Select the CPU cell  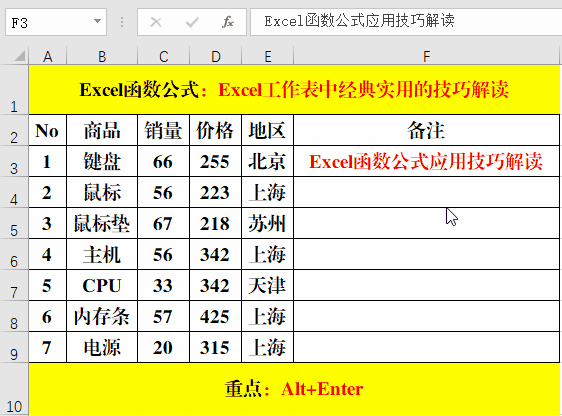(102, 285)
